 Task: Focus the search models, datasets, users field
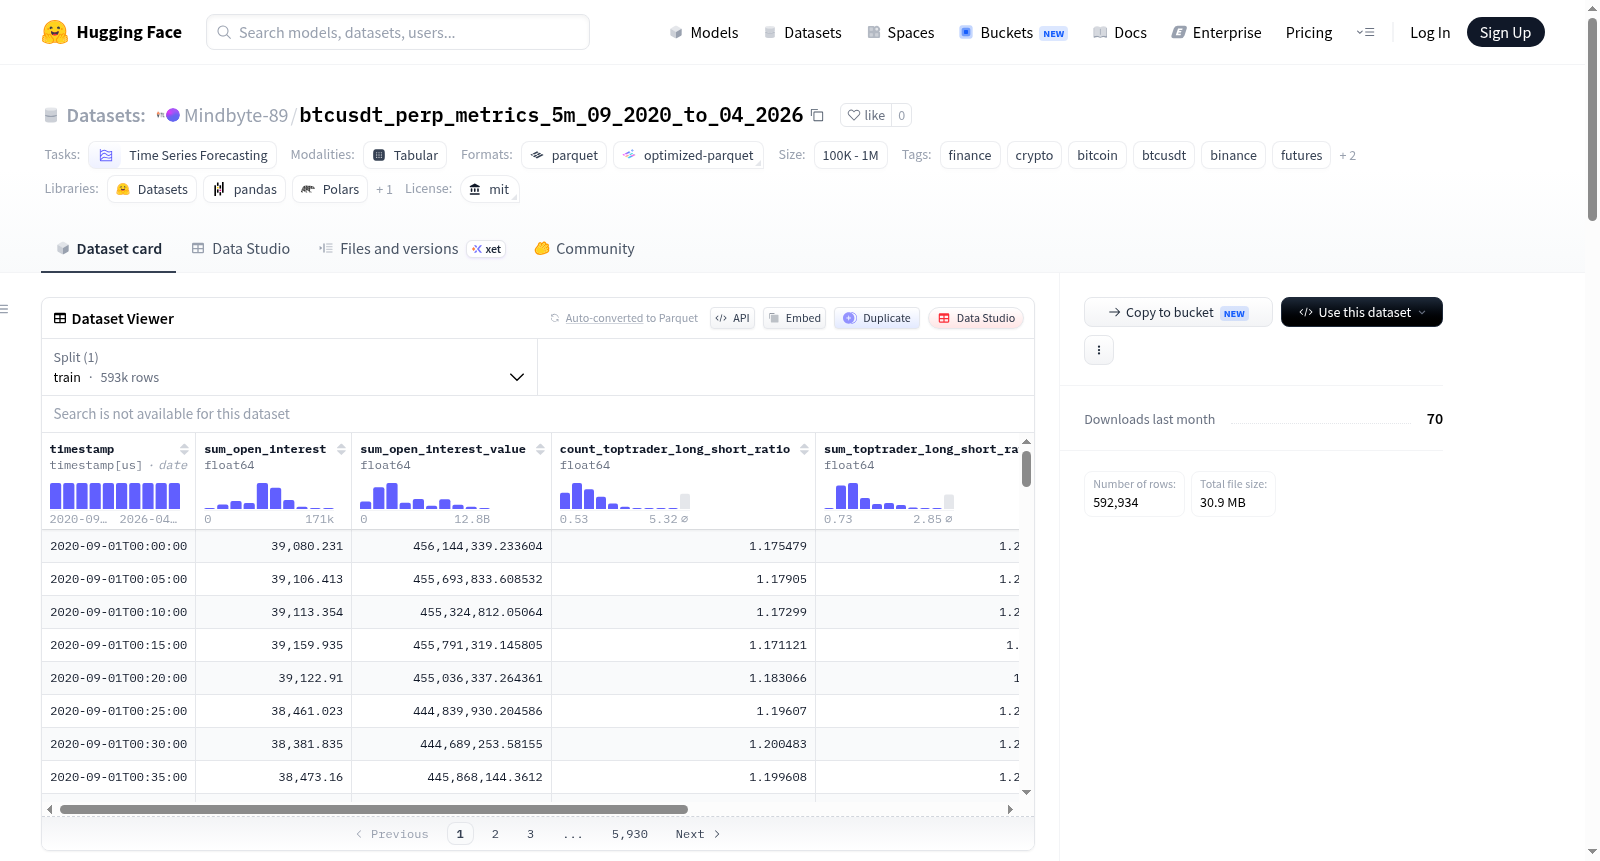[398, 32]
